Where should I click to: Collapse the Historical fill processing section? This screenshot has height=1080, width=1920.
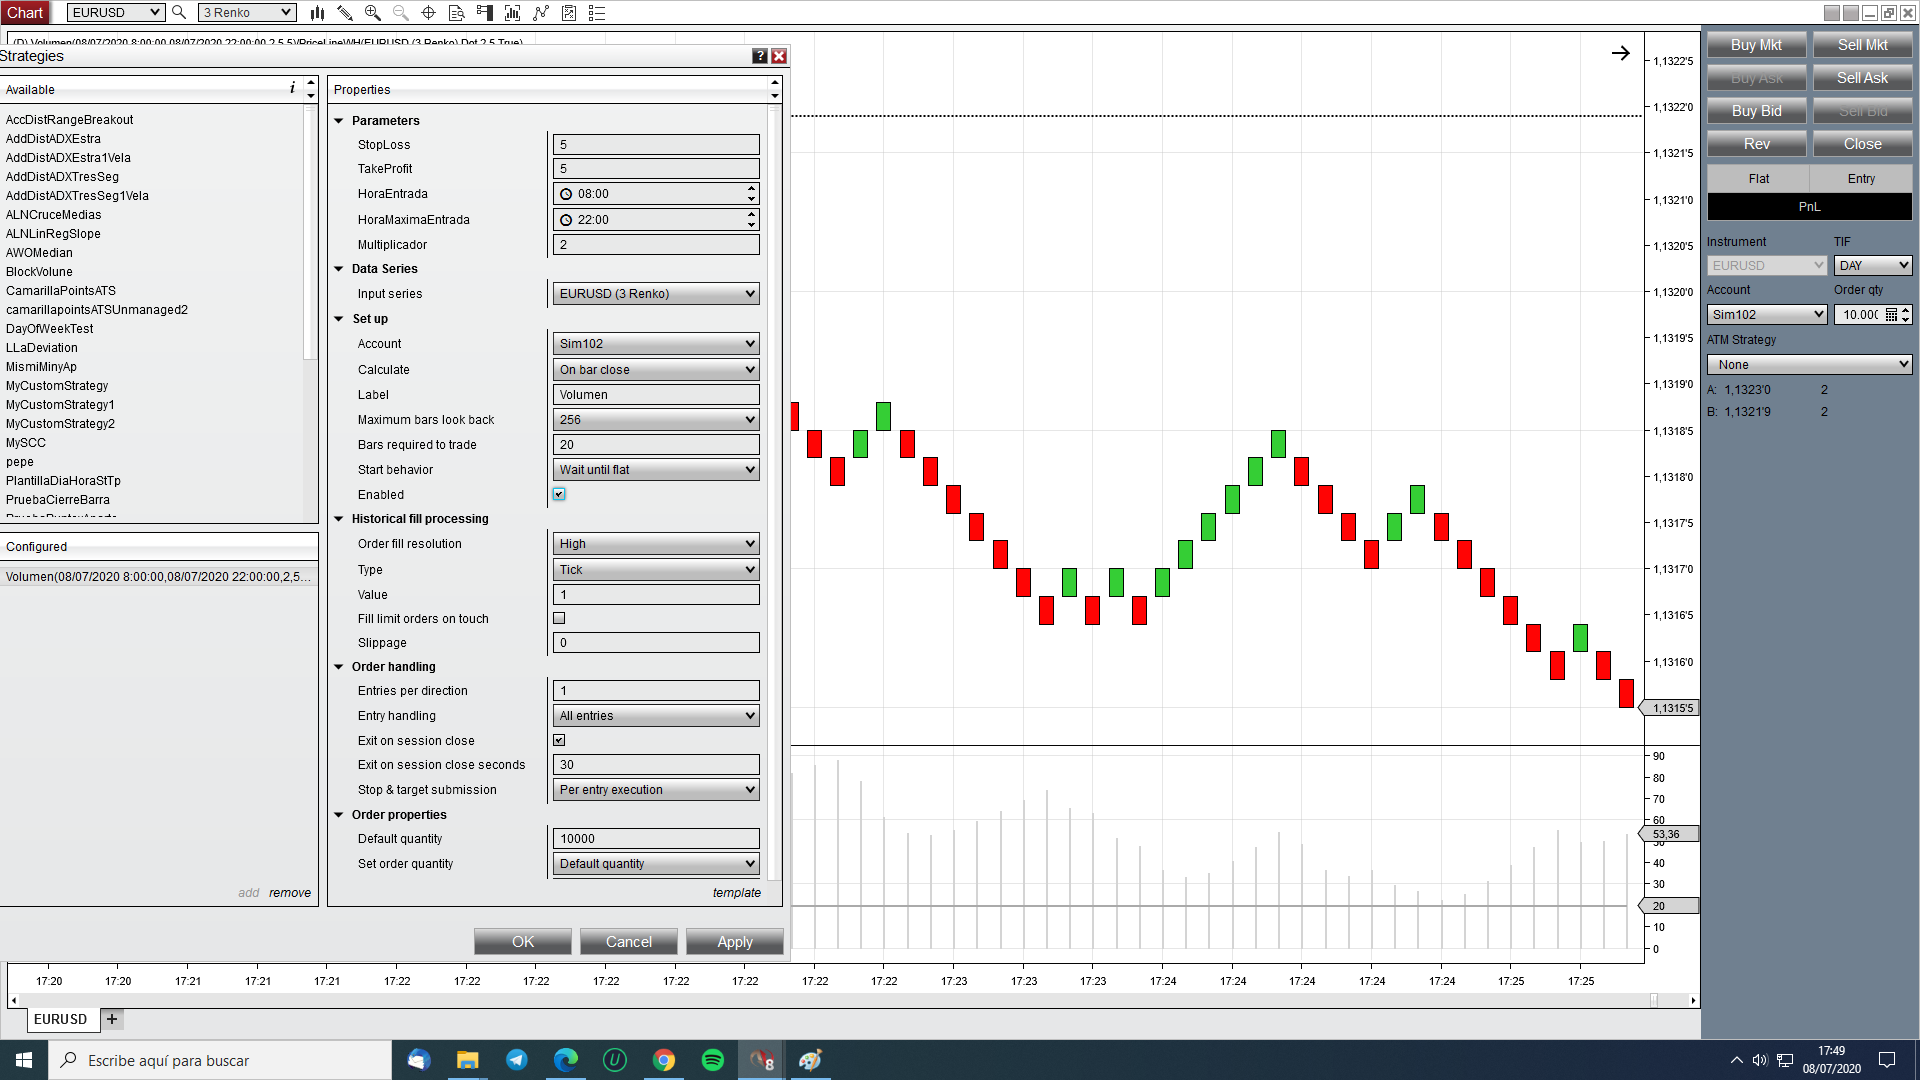click(x=339, y=519)
